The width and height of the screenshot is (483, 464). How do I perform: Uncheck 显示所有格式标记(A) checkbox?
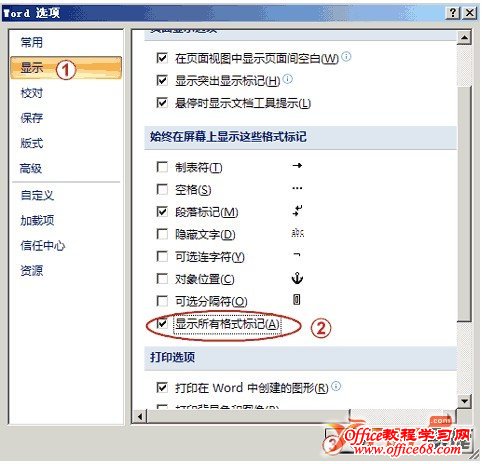click(162, 323)
